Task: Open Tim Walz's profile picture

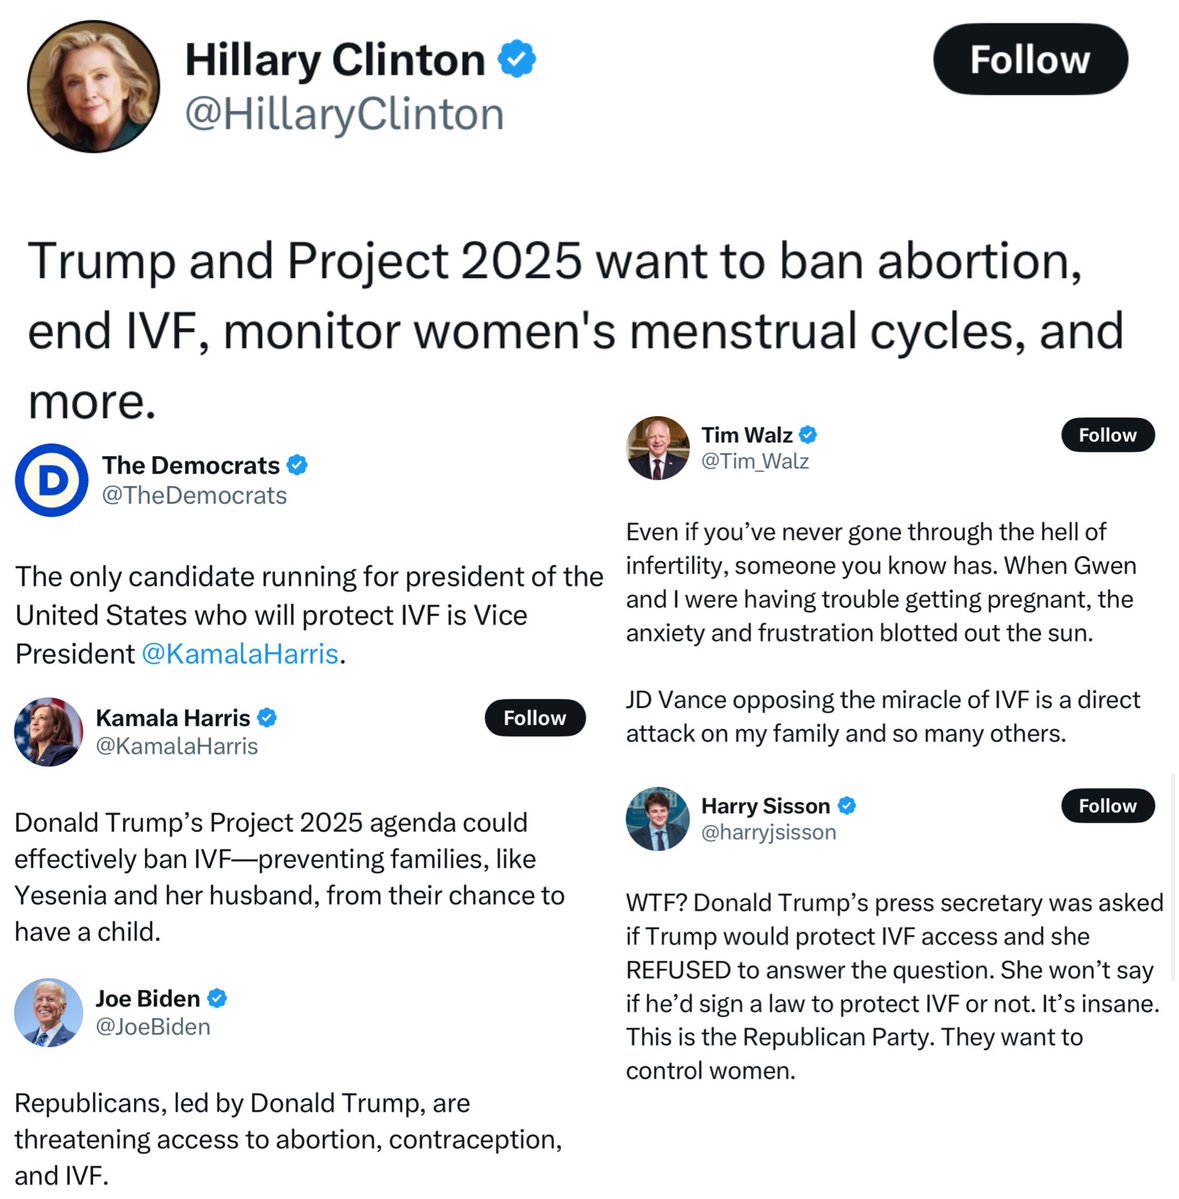Action: pyautogui.click(x=658, y=448)
